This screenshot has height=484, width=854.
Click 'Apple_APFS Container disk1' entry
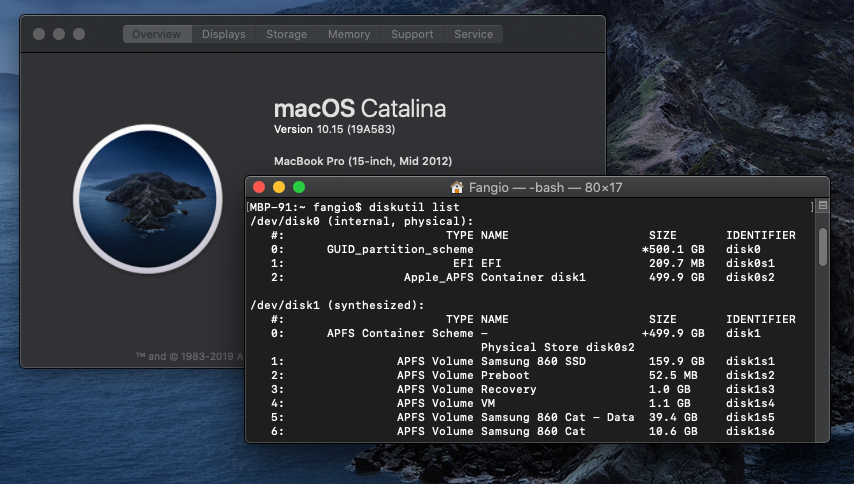click(x=495, y=278)
